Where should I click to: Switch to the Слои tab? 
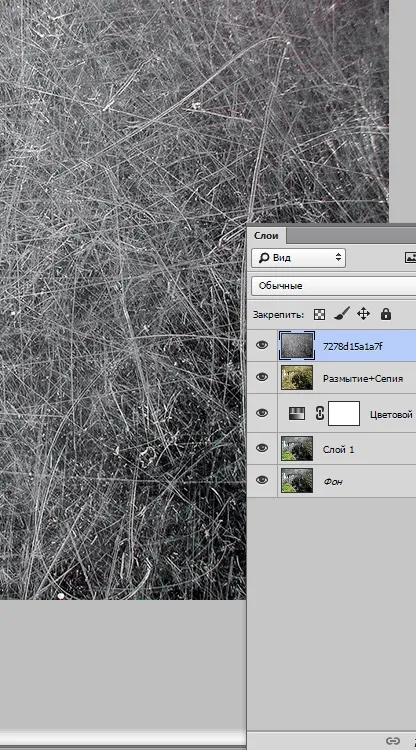coord(266,235)
